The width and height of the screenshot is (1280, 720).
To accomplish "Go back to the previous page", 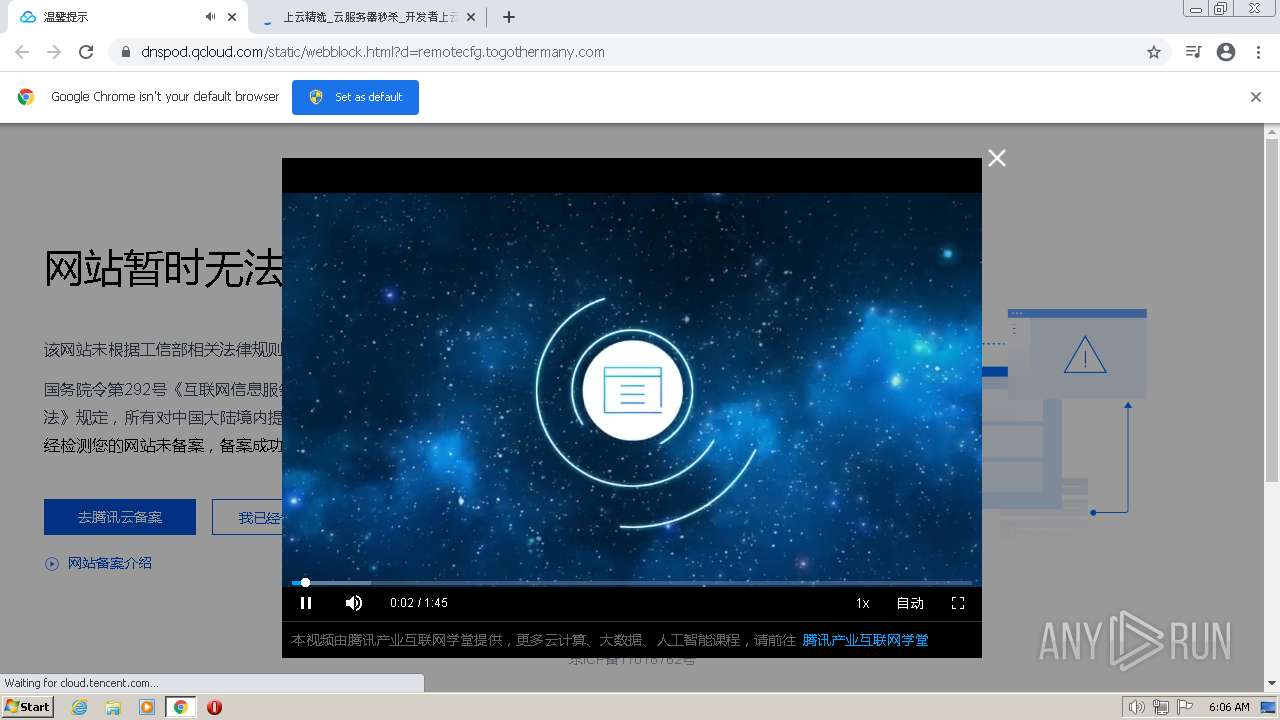I will 22,52.
